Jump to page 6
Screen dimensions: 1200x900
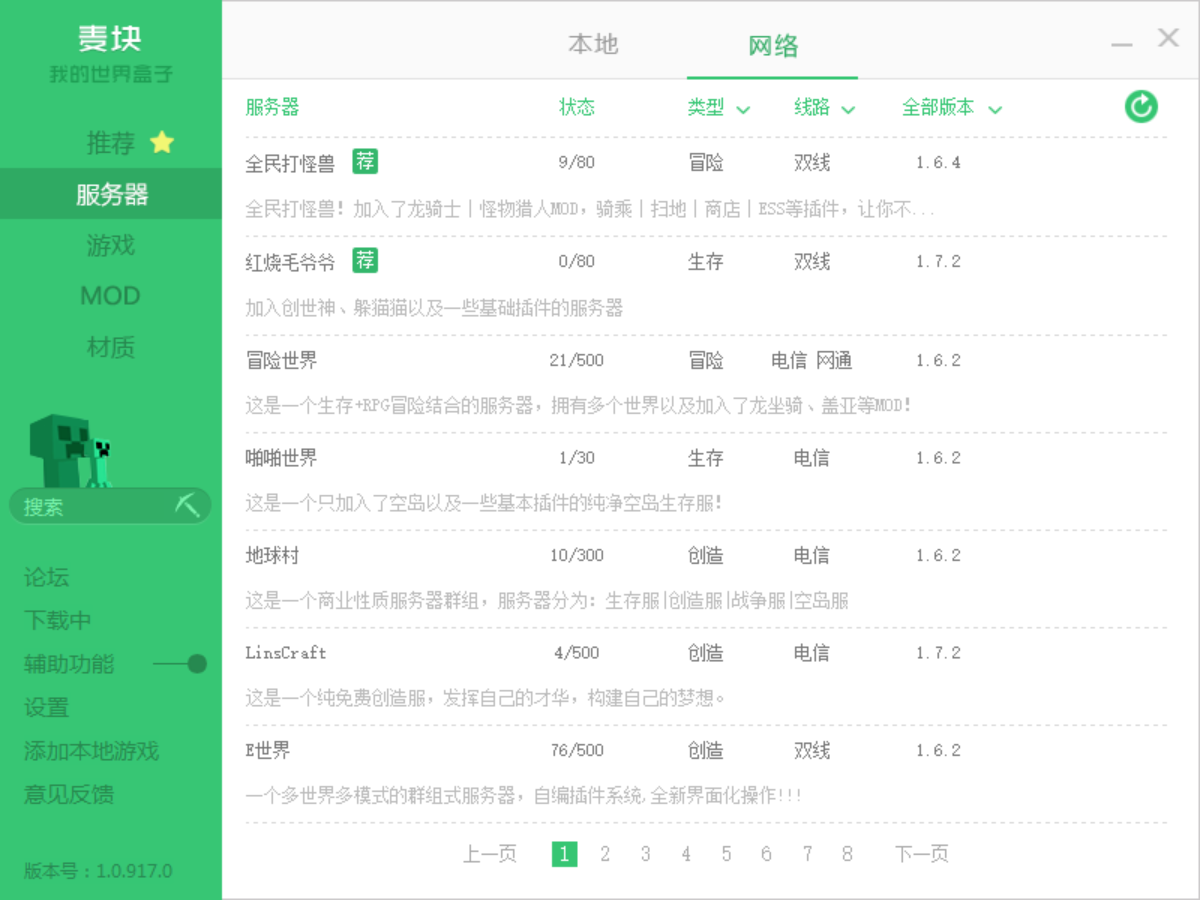[x=766, y=854]
